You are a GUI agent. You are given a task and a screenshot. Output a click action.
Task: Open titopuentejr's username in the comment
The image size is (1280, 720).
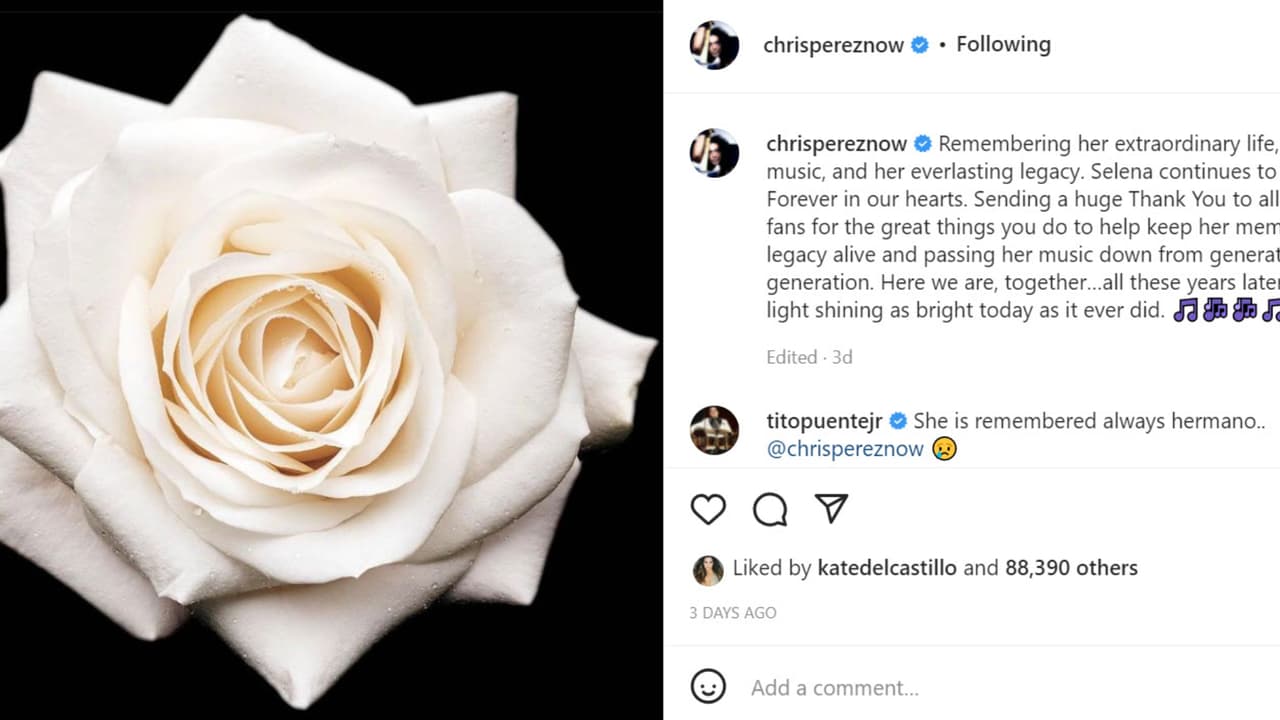tap(823, 421)
